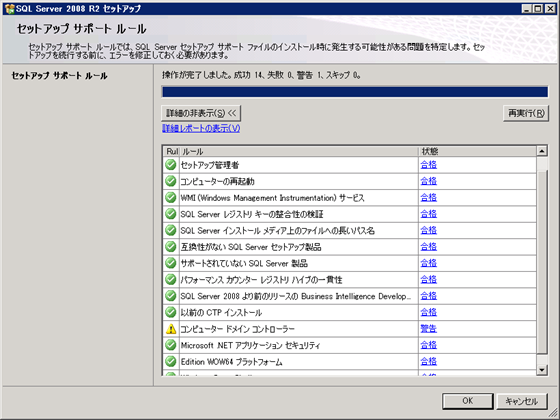The image size is (560, 420).
Task: Minimize the SQL Server setup window
Action: (x=526, y=9)
